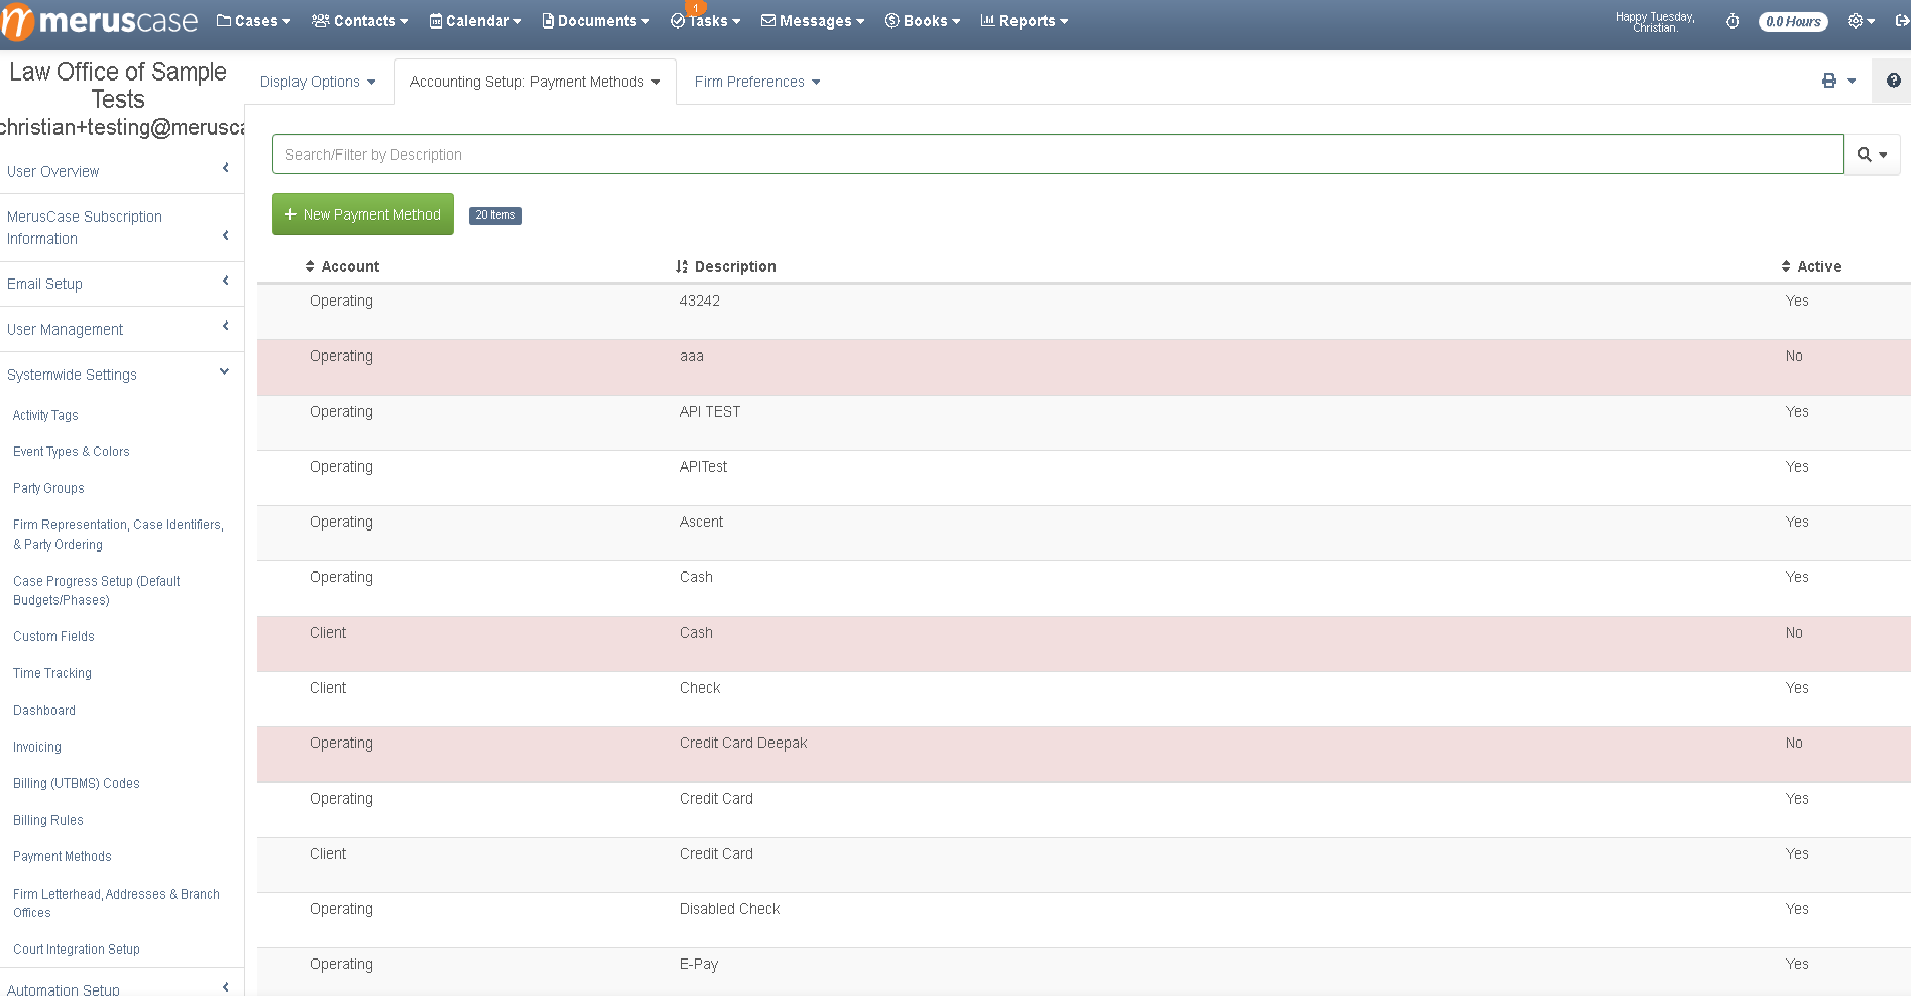Click the Law Office of Sample Tests heading
The image size is (1911, 996).
coord(118,85)
